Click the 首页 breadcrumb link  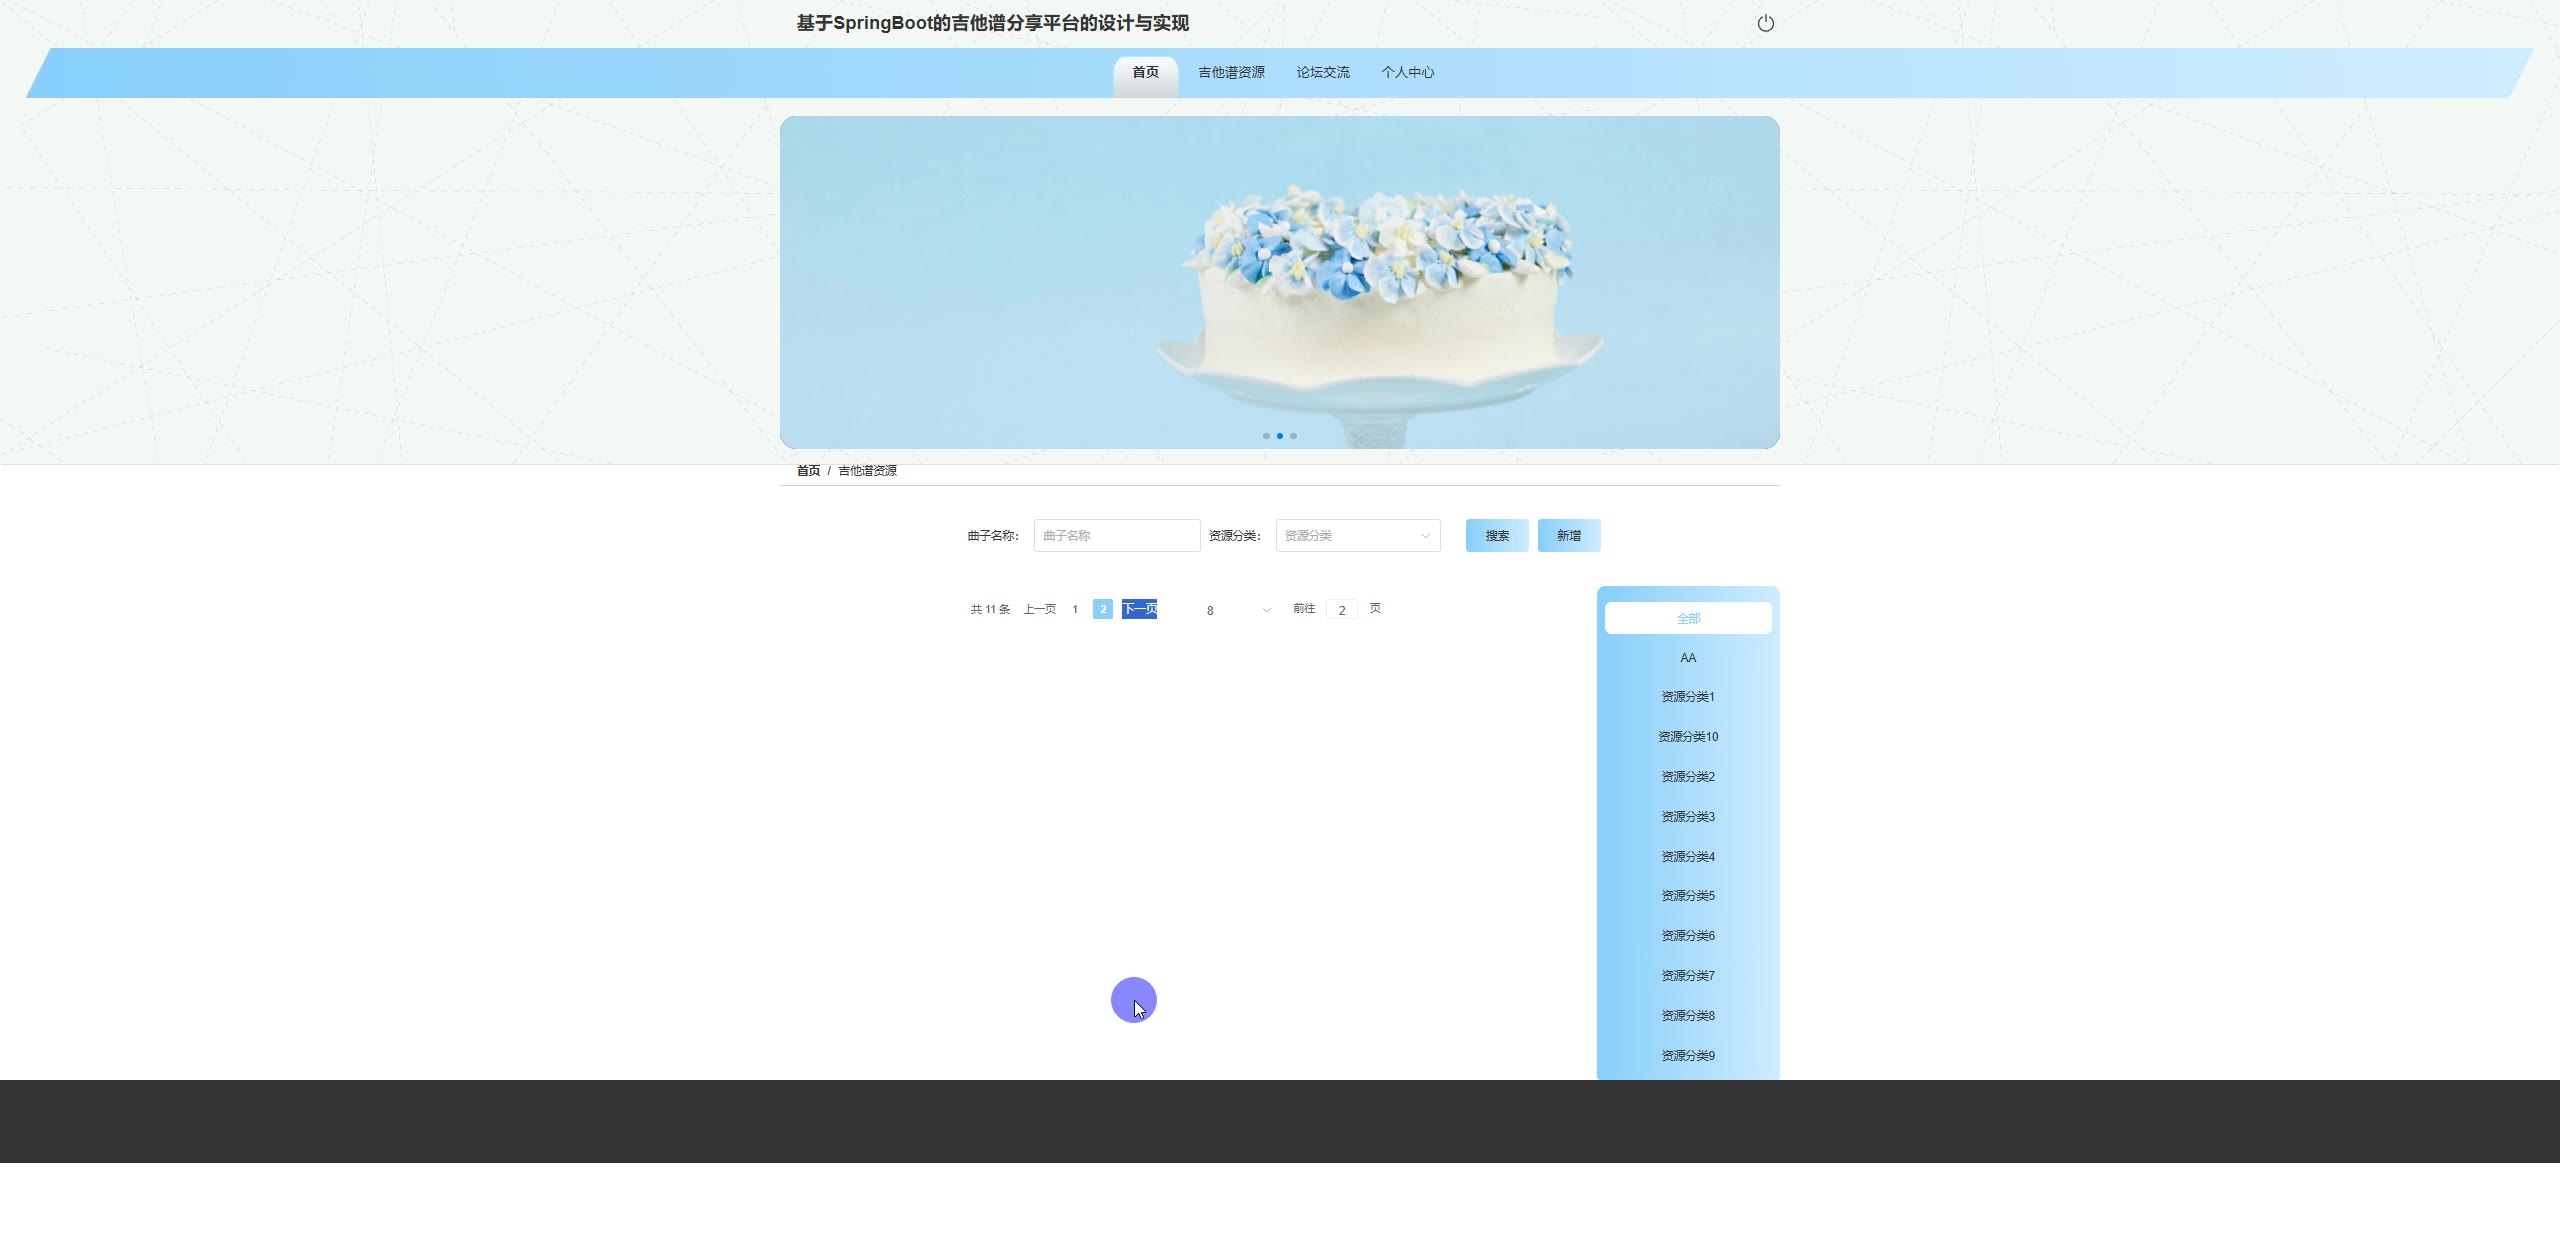808,471
